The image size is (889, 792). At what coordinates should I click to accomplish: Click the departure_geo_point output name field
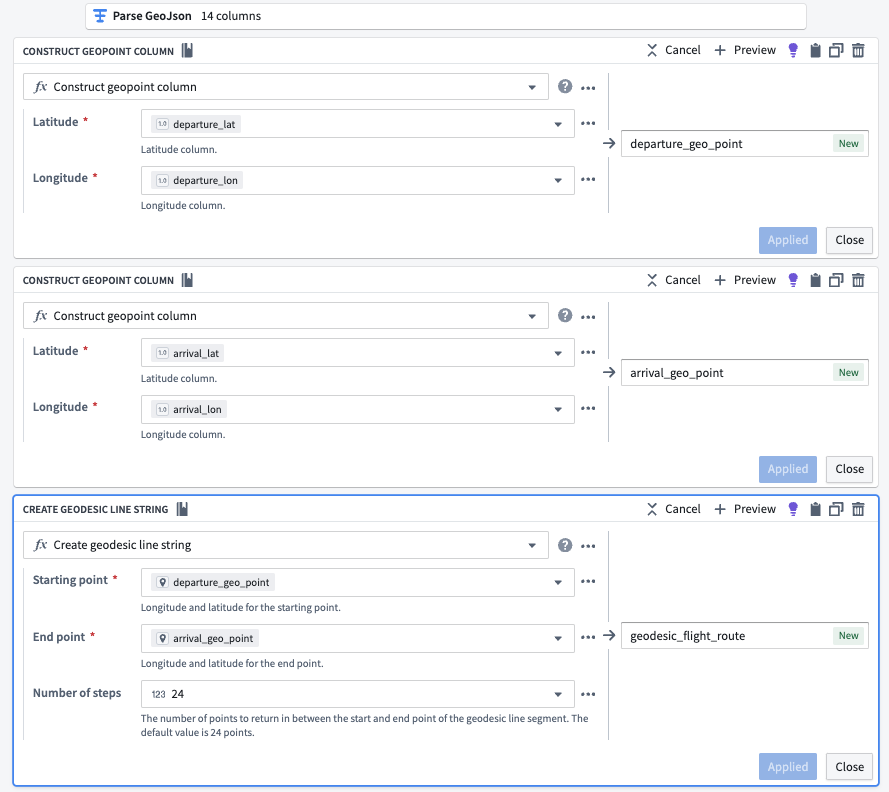744,143
